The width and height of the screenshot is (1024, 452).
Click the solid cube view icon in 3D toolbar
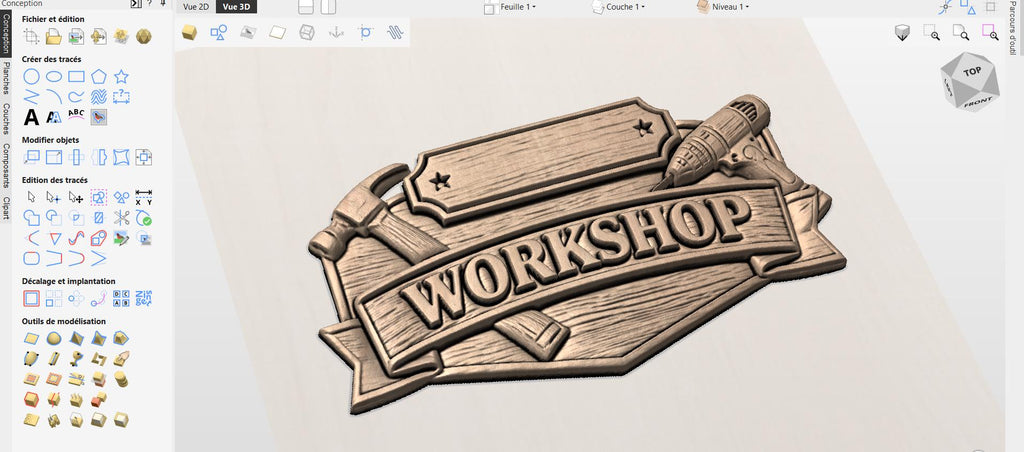click(189, 32)
